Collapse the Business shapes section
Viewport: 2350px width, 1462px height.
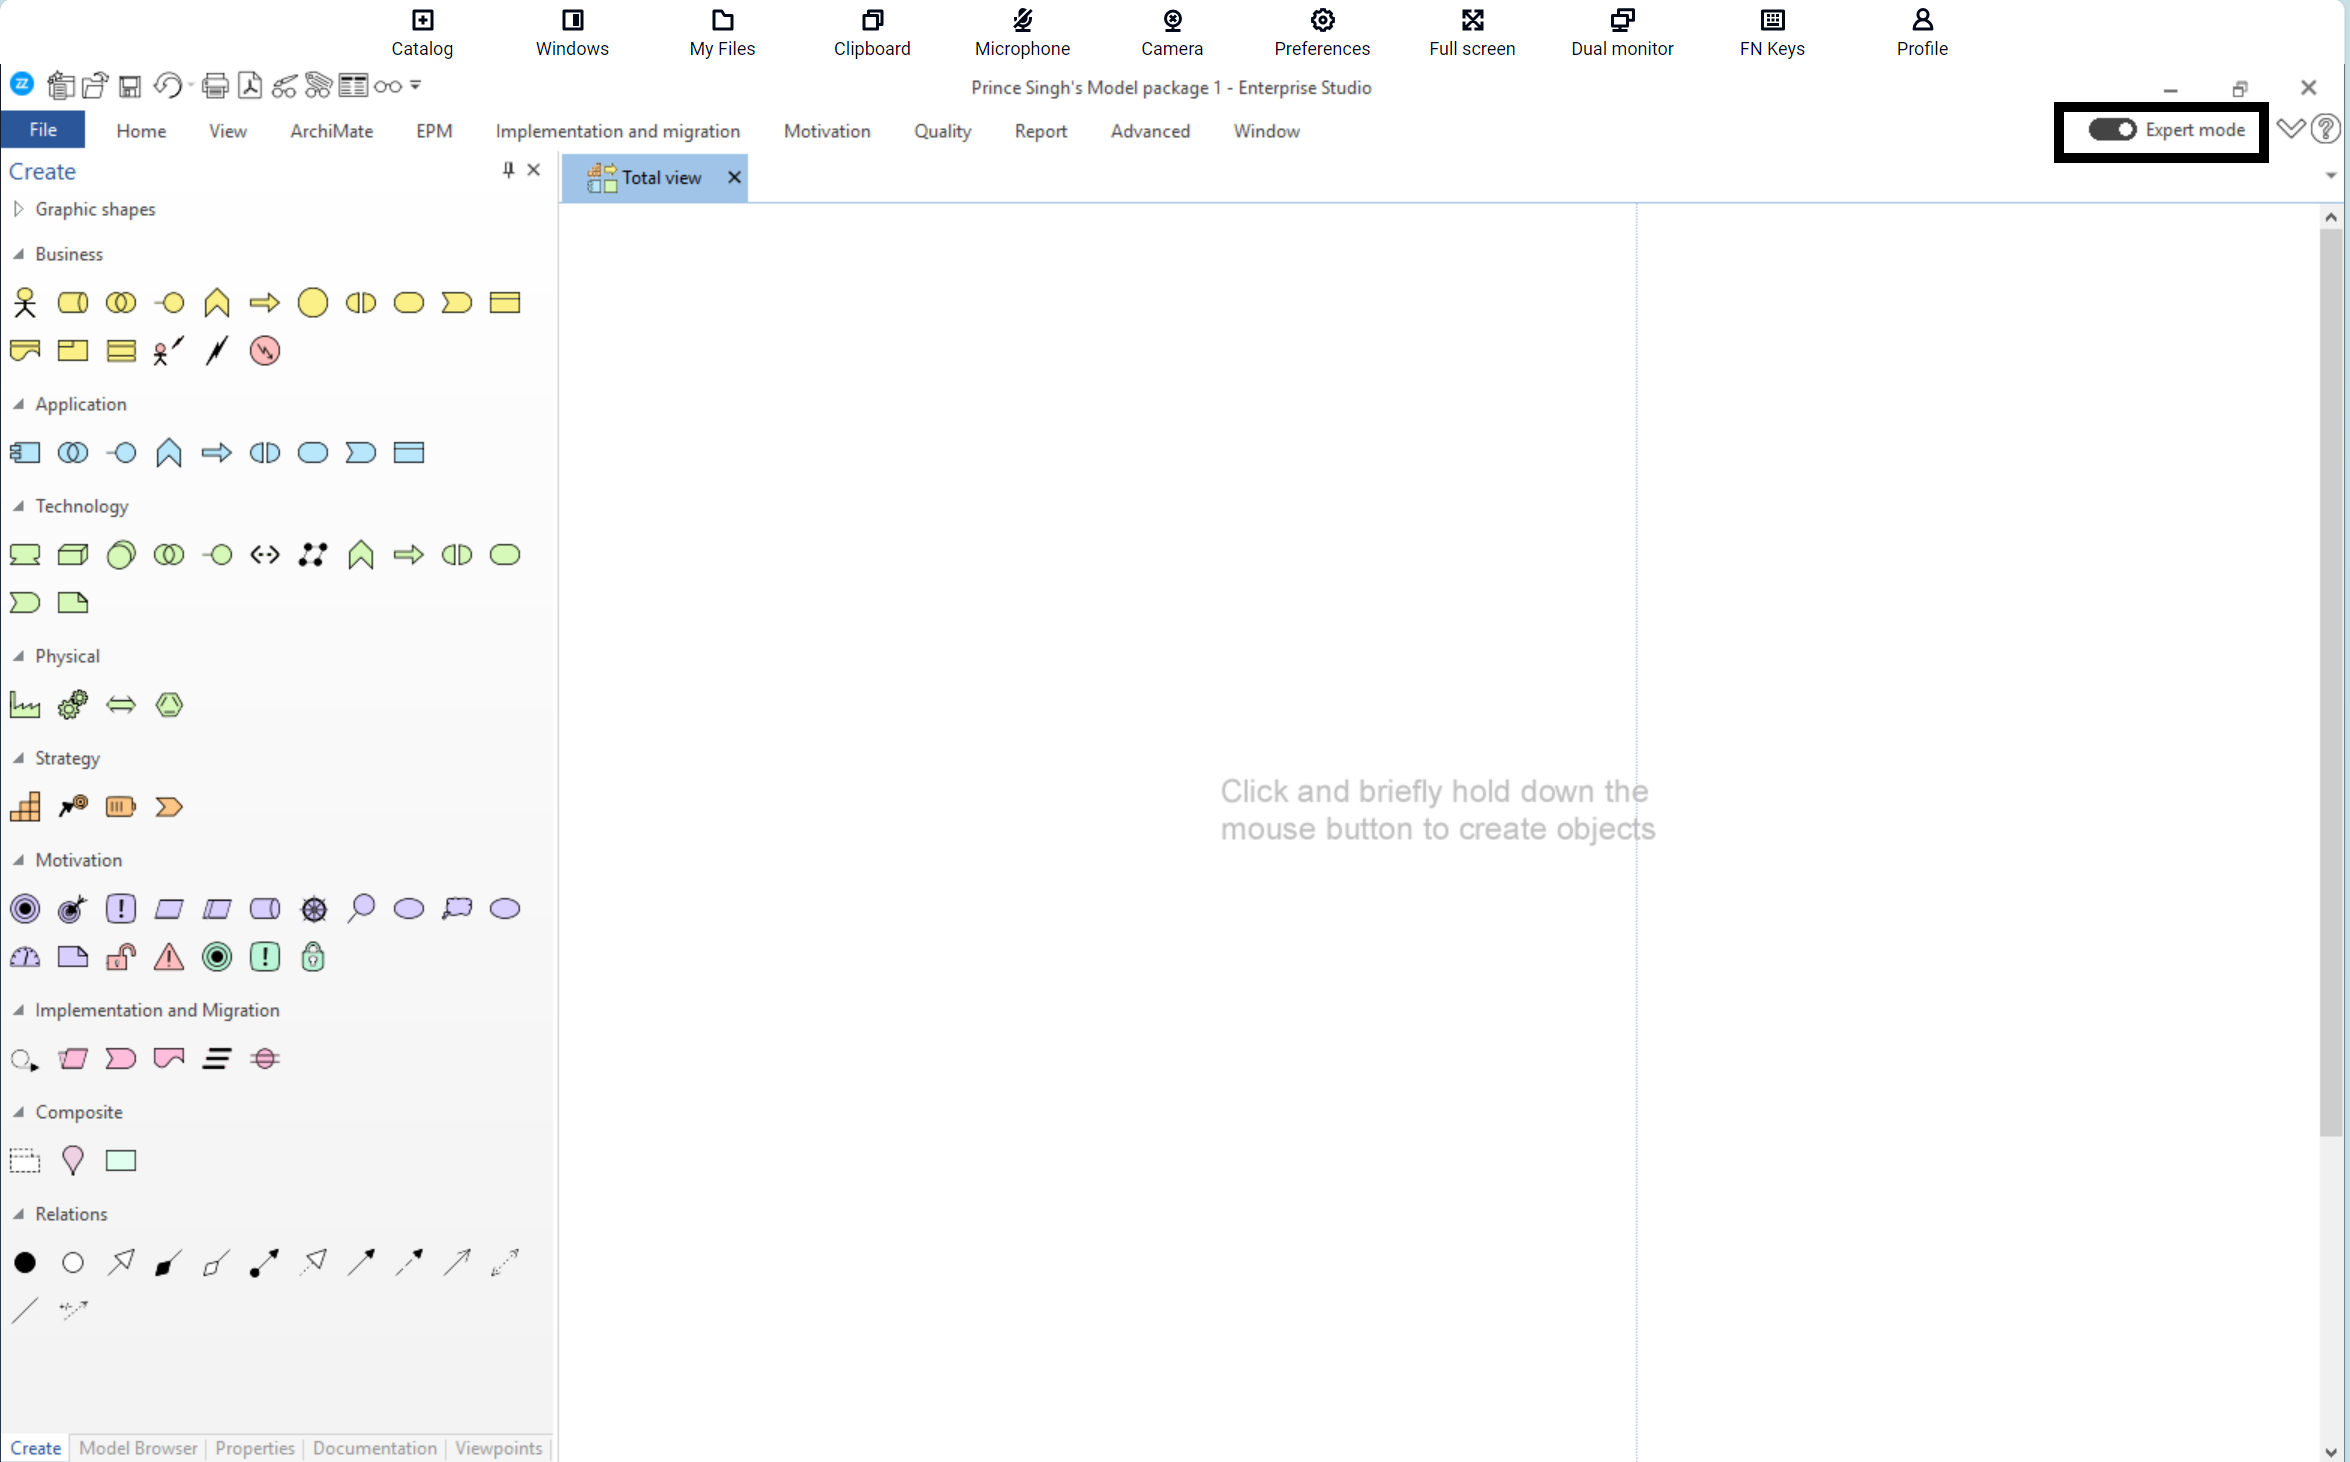pyautogui.click(x=18, y=254)
